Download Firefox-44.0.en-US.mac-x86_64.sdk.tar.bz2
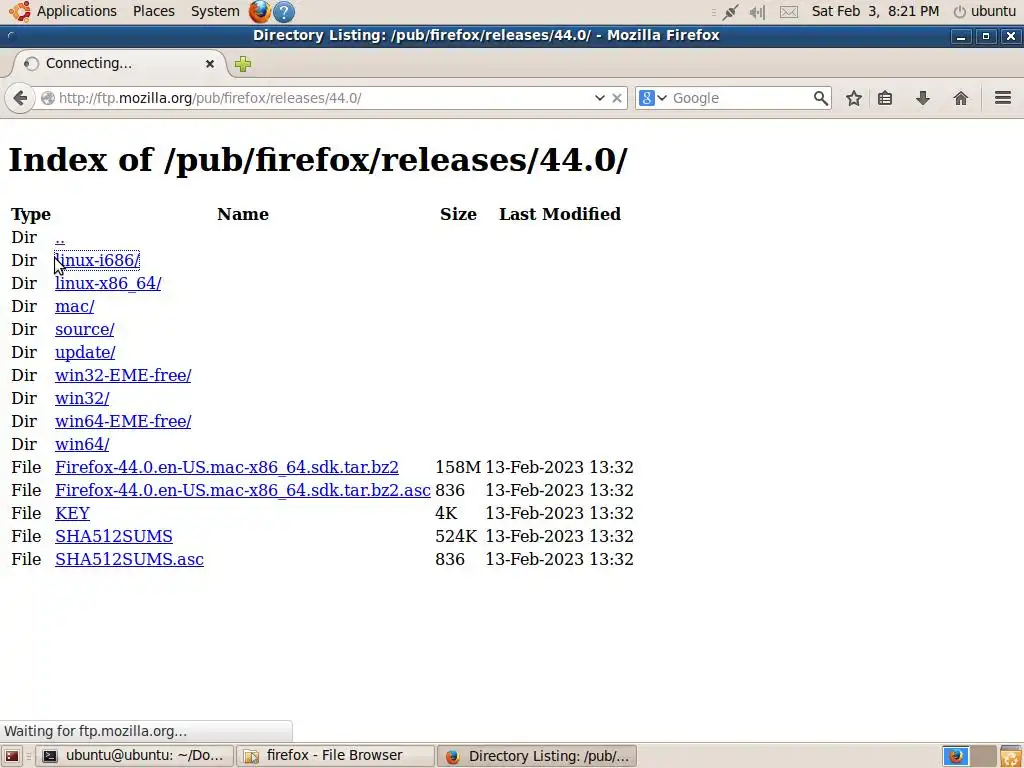1024x768 pixels. pos(227,467)
